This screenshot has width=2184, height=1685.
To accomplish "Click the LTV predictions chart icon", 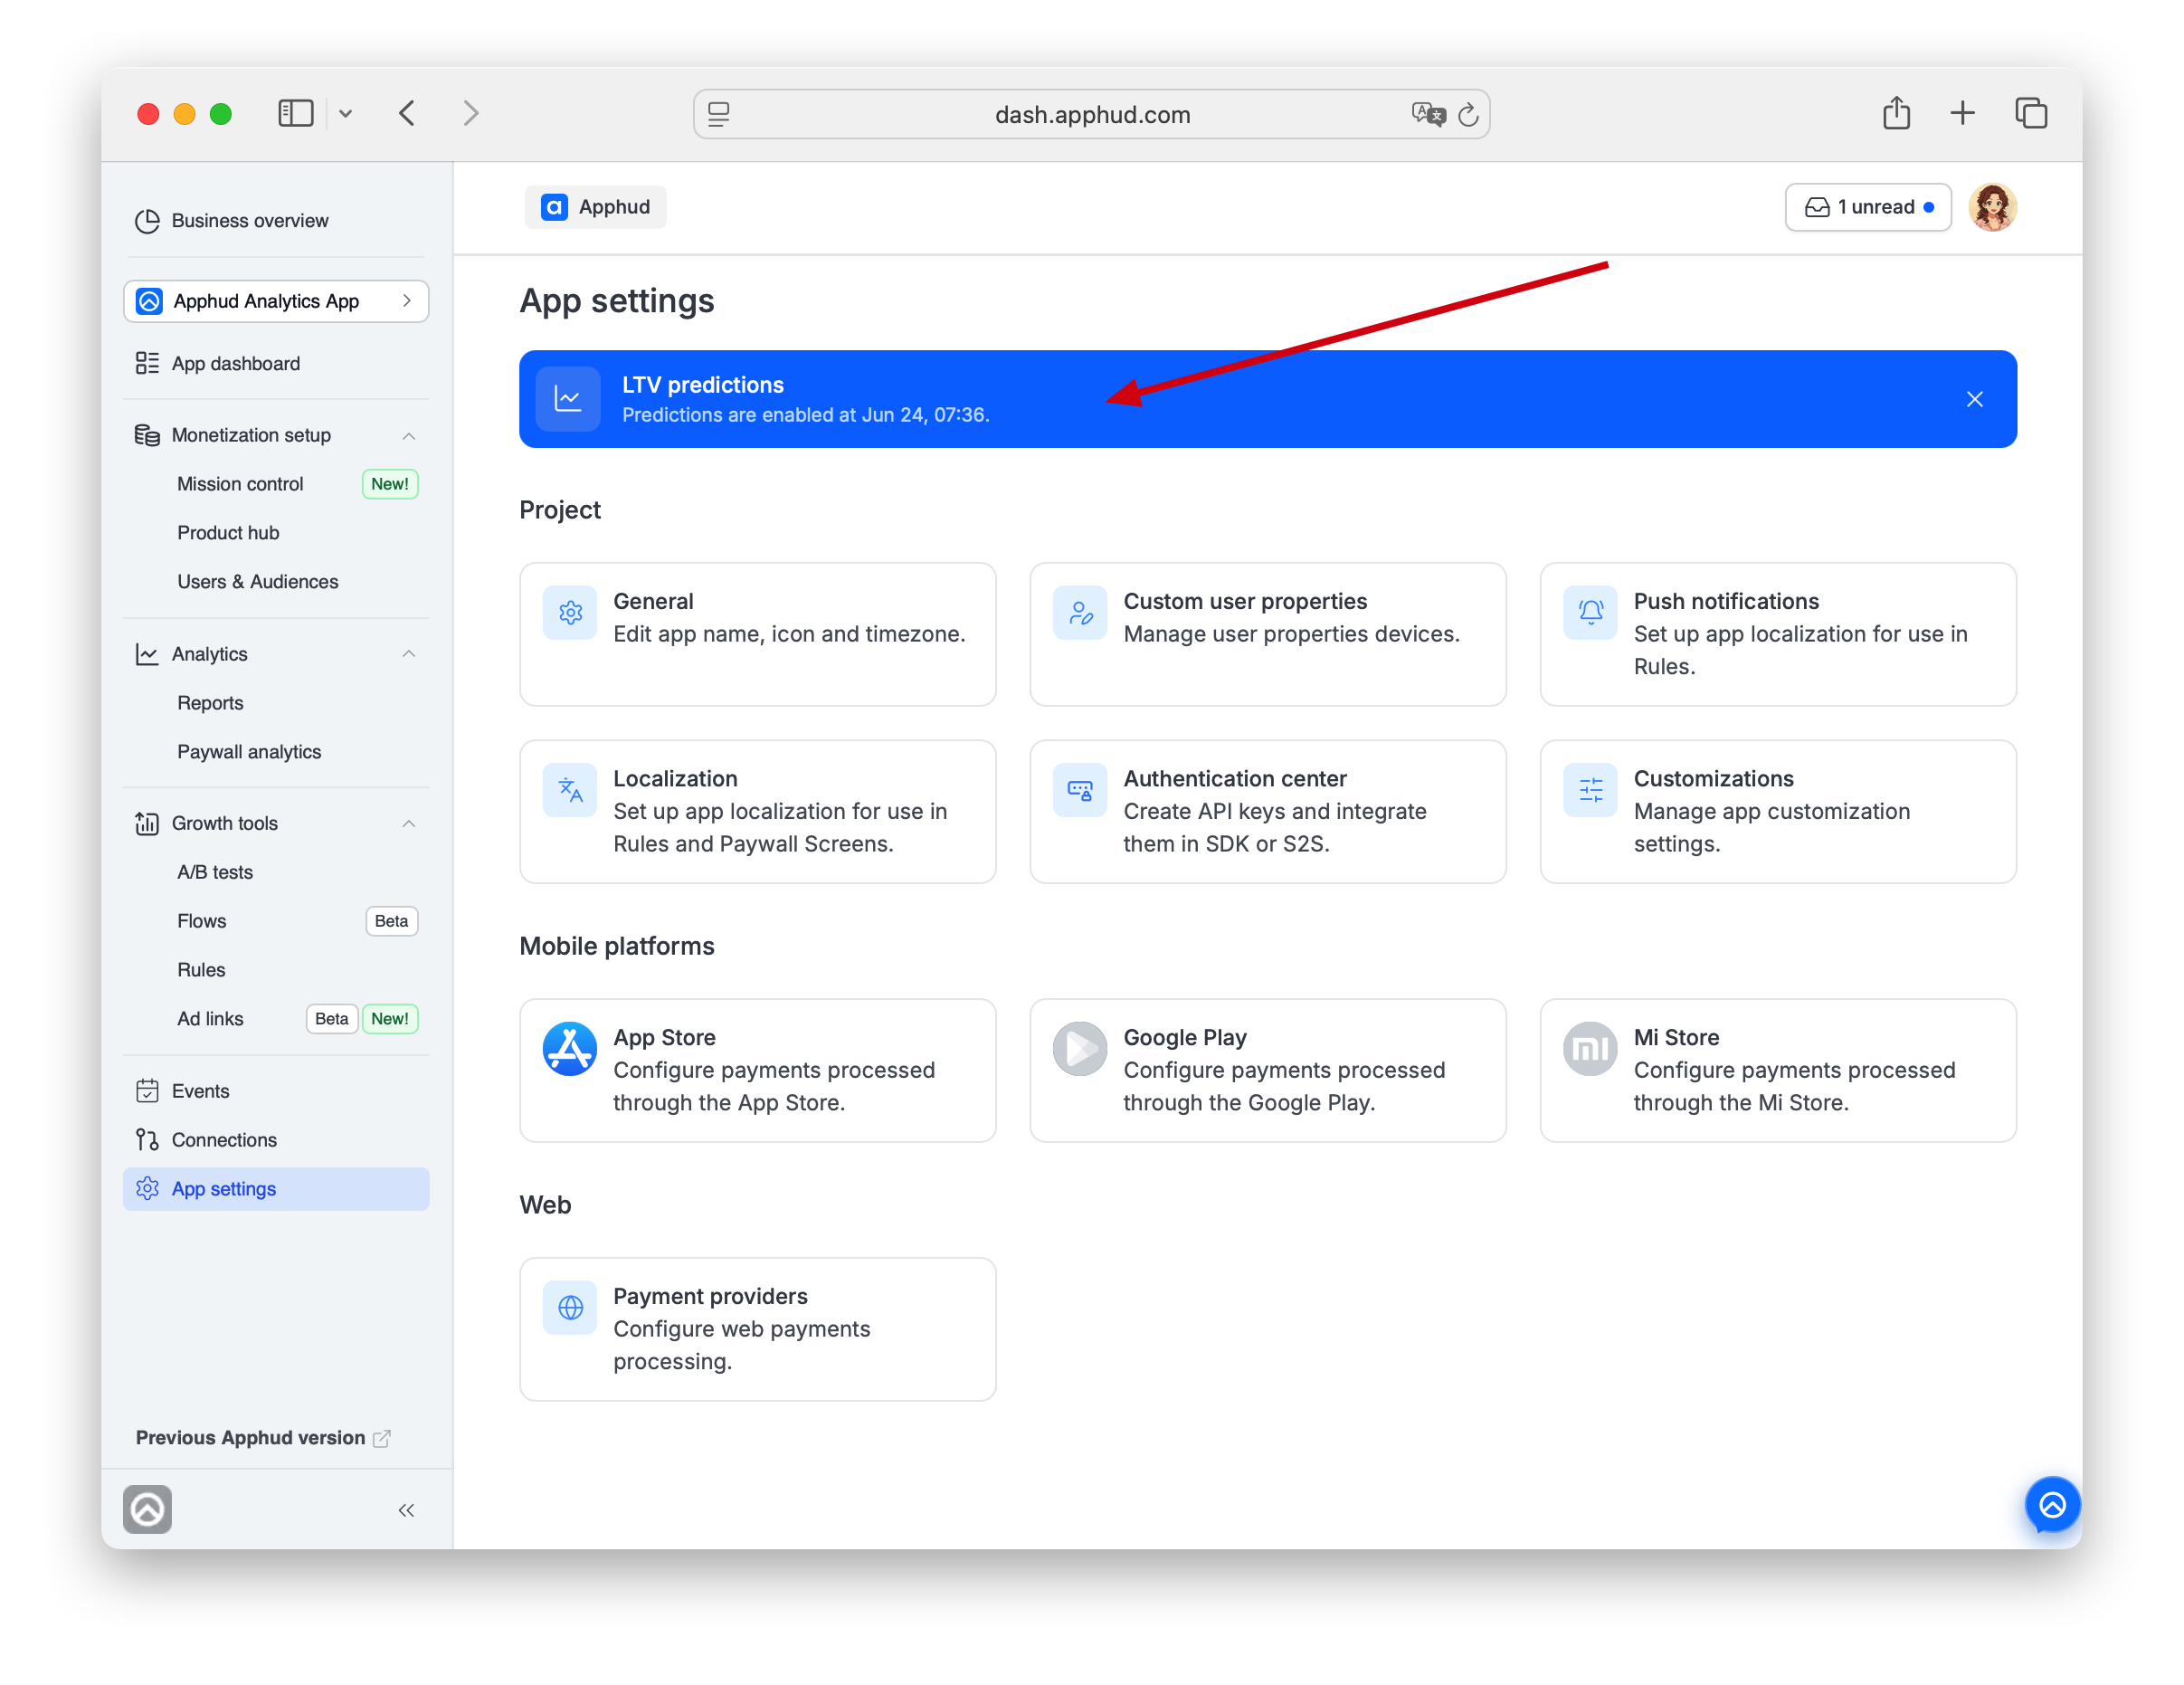I will pyautogui.click(x=568, y=399).
